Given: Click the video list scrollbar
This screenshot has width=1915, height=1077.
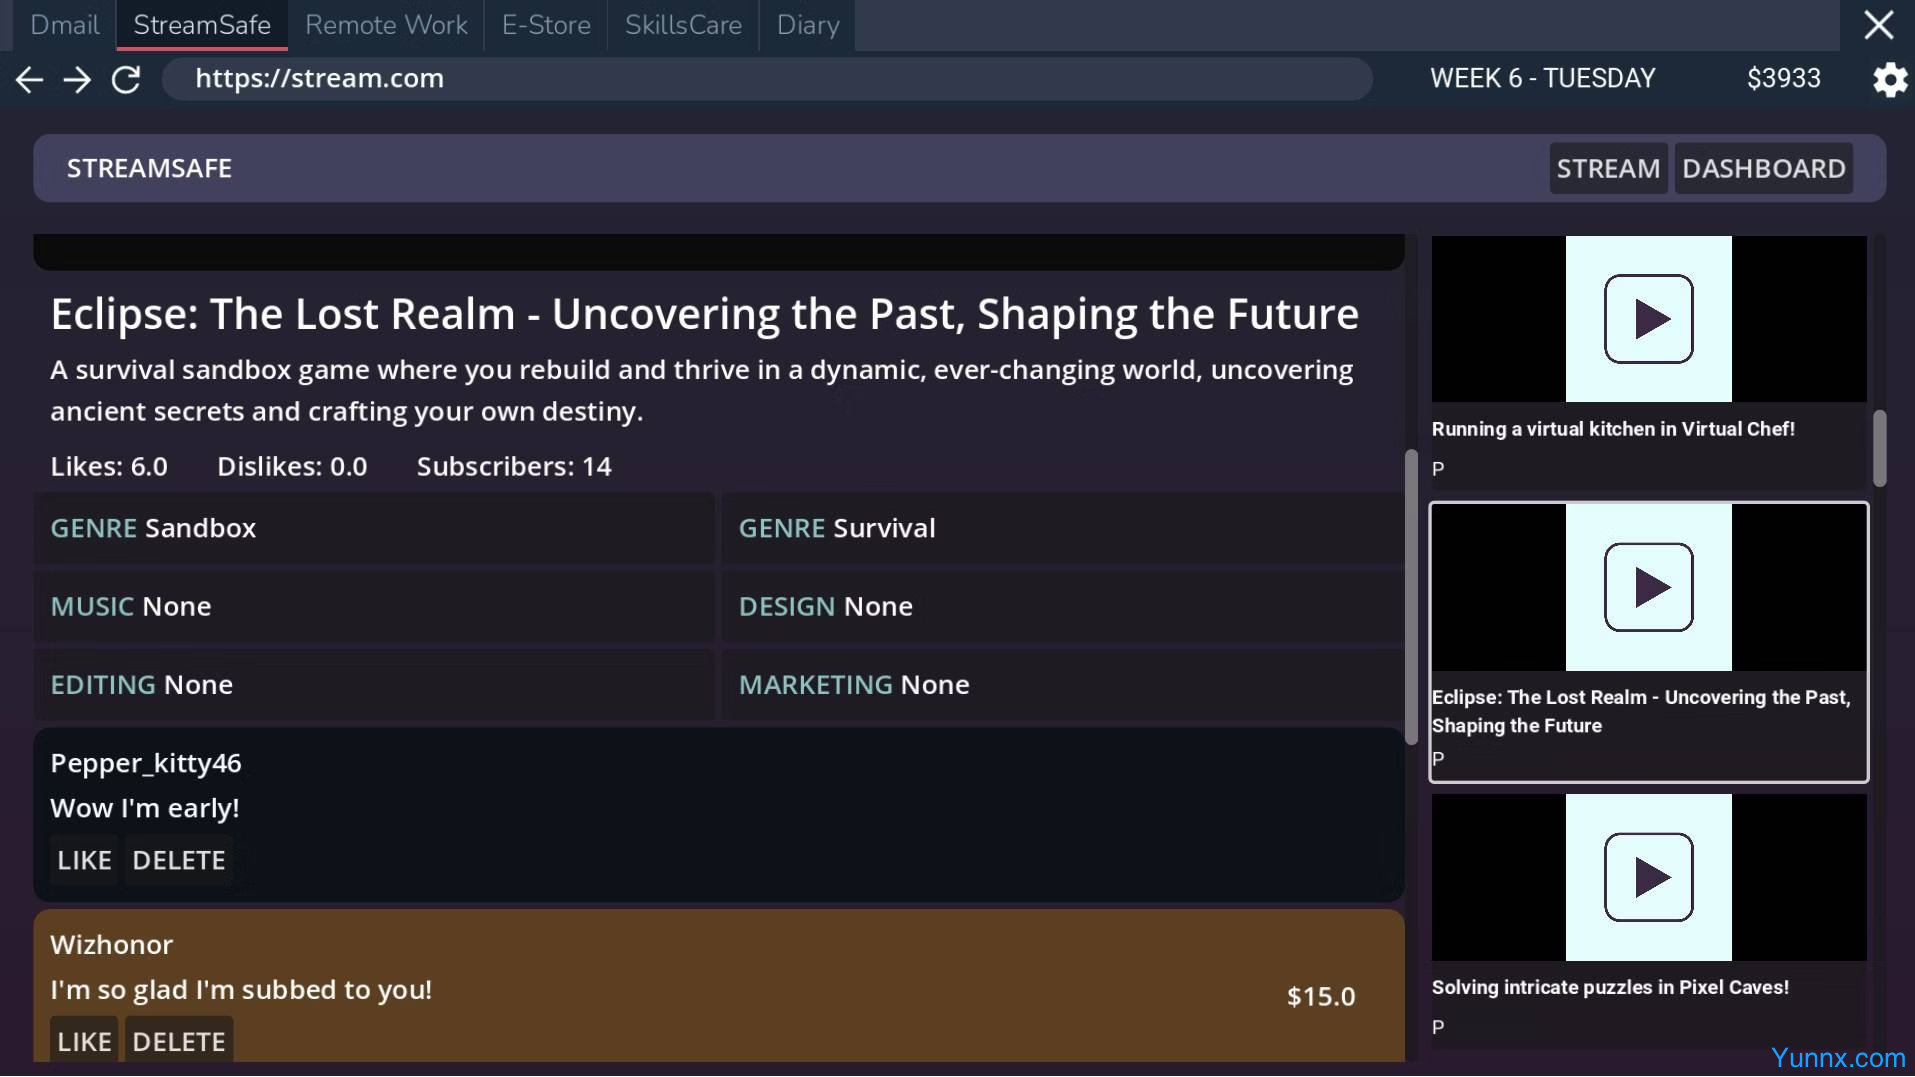Looking at the screenshot, I should point(1879,448).
